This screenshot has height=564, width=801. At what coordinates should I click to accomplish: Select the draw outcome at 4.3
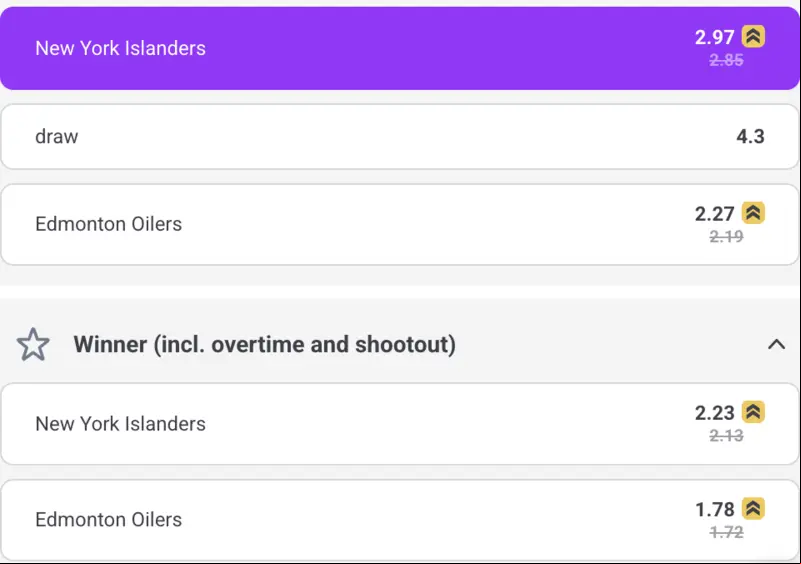pos(400,136)
